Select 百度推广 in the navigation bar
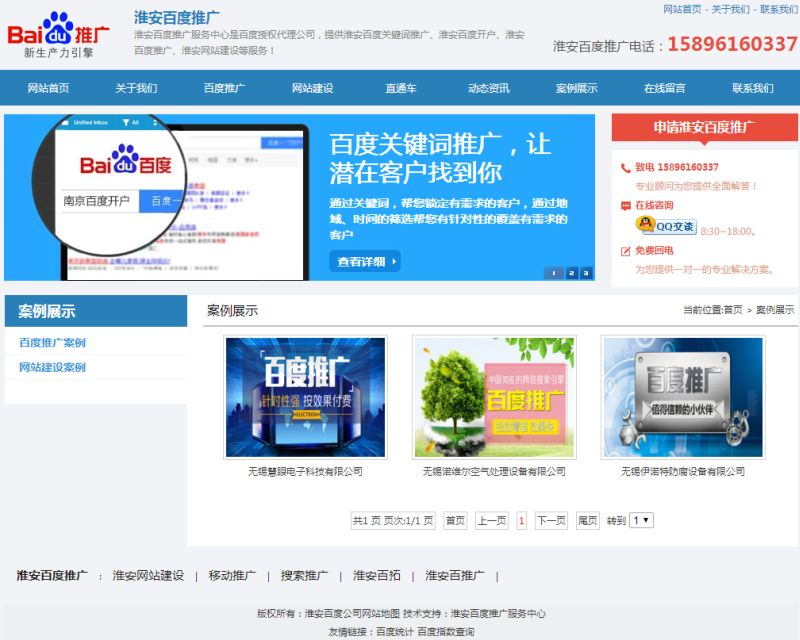 click(224, 88)
